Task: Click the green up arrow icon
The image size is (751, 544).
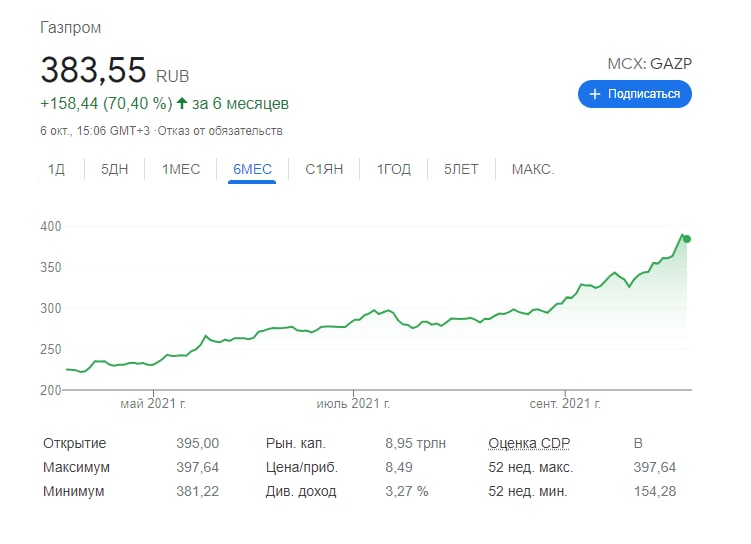Action: (182, 103)
